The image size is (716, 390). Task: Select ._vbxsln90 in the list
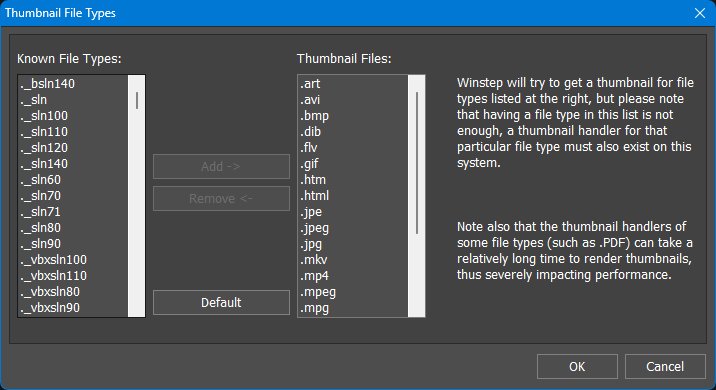73,307
